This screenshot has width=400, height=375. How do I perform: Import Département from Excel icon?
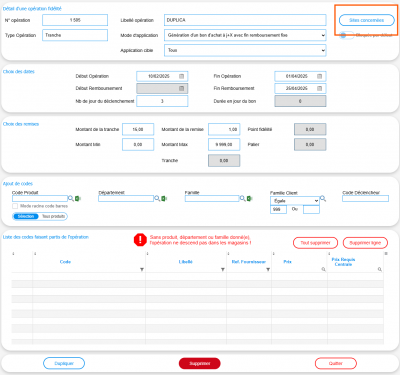(x=164, y=198)
